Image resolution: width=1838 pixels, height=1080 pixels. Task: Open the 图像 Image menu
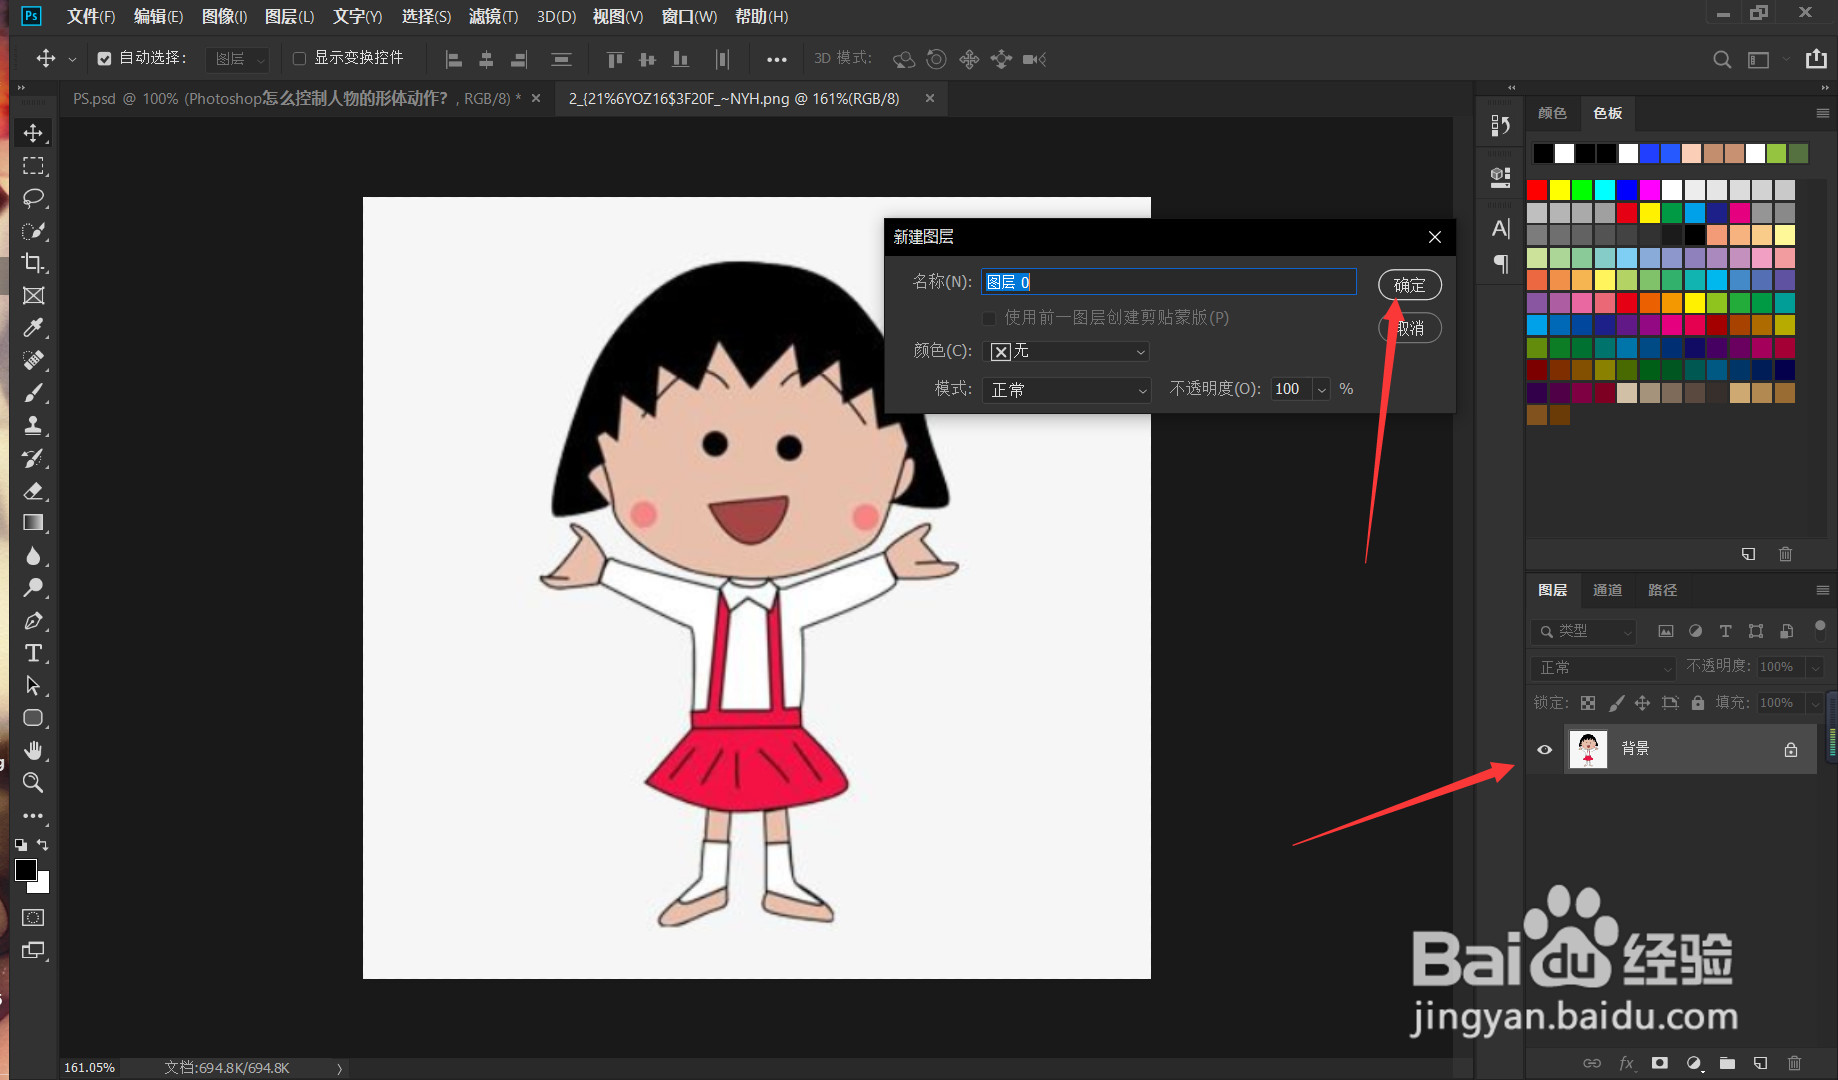224,16
